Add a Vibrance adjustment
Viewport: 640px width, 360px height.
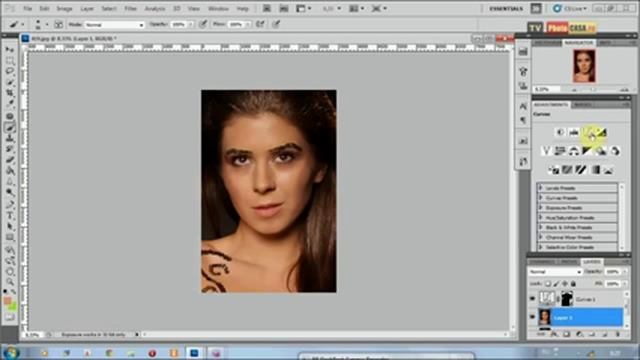[546, 151]
